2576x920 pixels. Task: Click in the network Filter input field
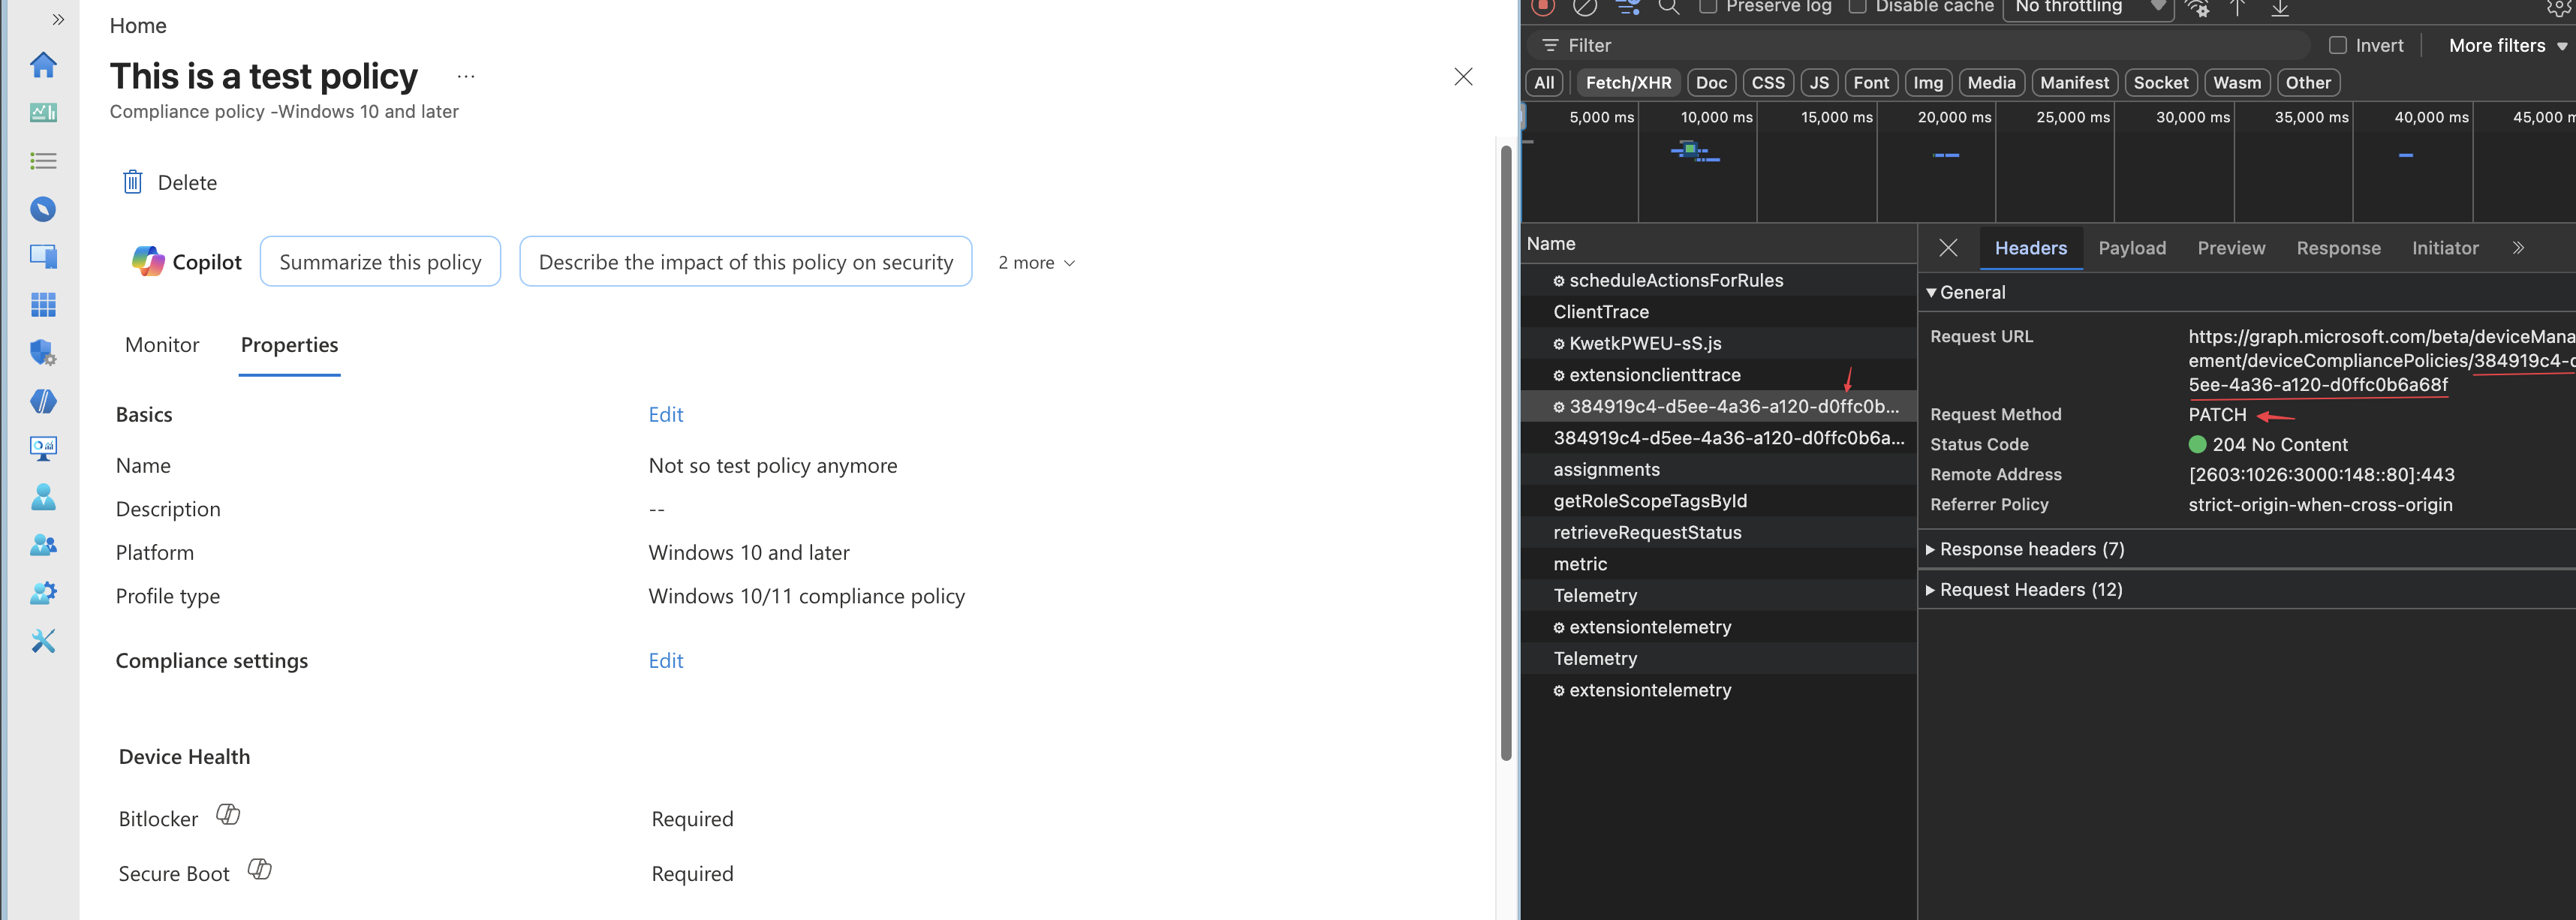1920,45
